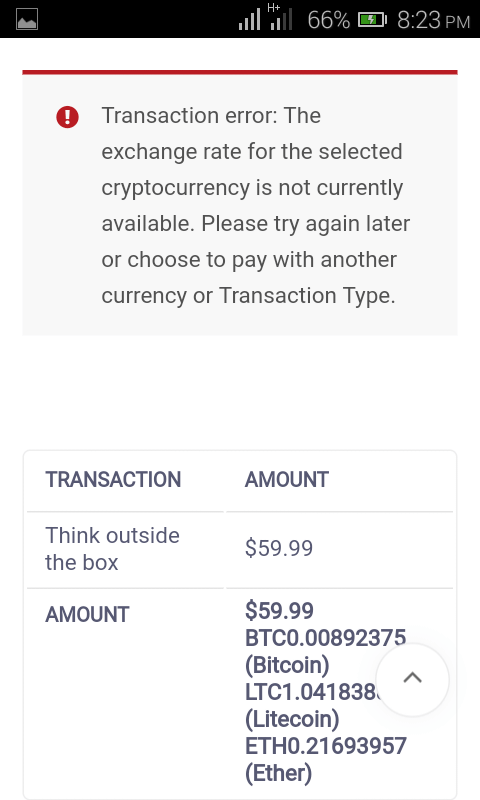Screen dimensions: 480x800
Task: Select the LTC Litecoin amount line
Action: [x=311, y=692]
